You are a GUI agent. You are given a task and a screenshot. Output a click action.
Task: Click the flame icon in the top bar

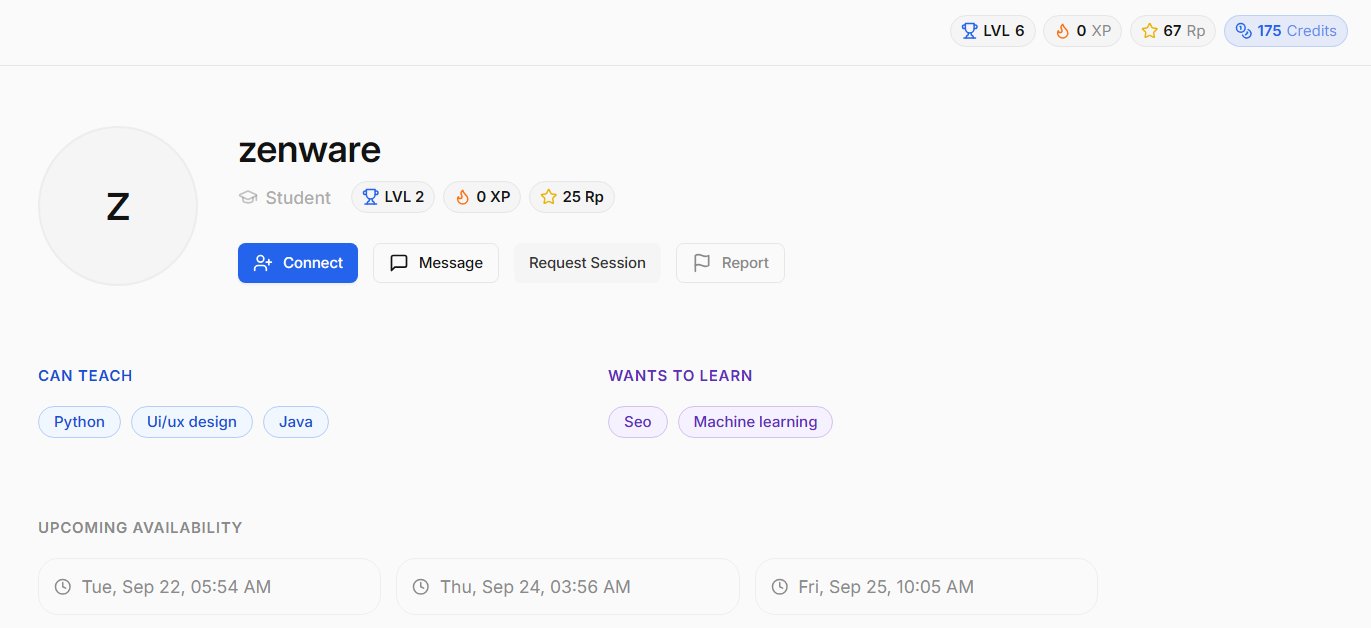tap(1062, 31)
